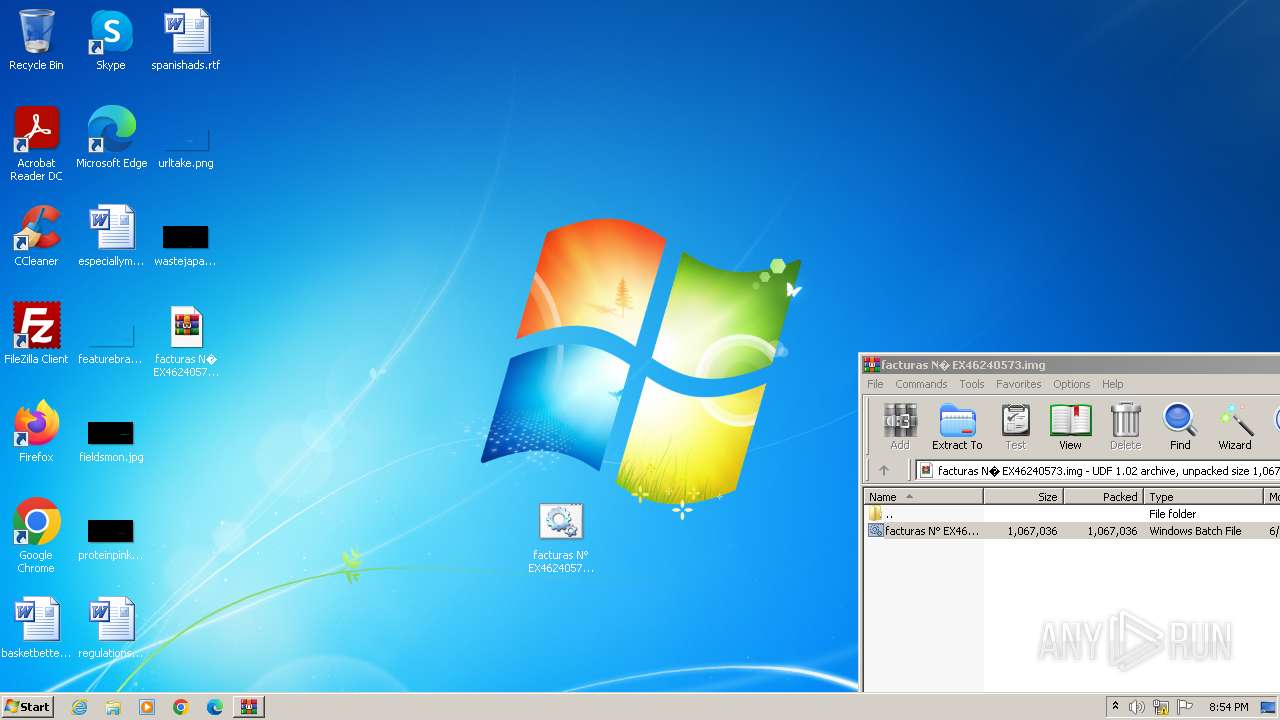
Task: Sort archive list by Type column
Action: (1204, 496)
